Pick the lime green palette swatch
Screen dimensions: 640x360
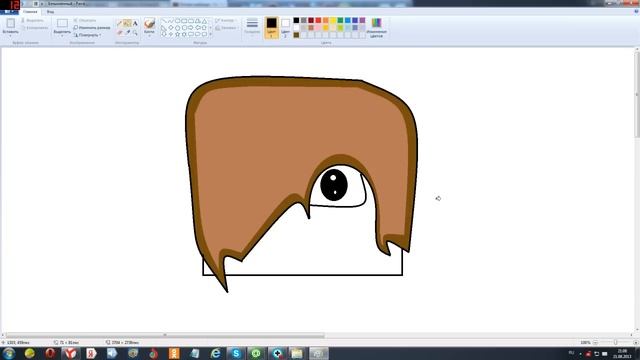(x=340, y=28)
